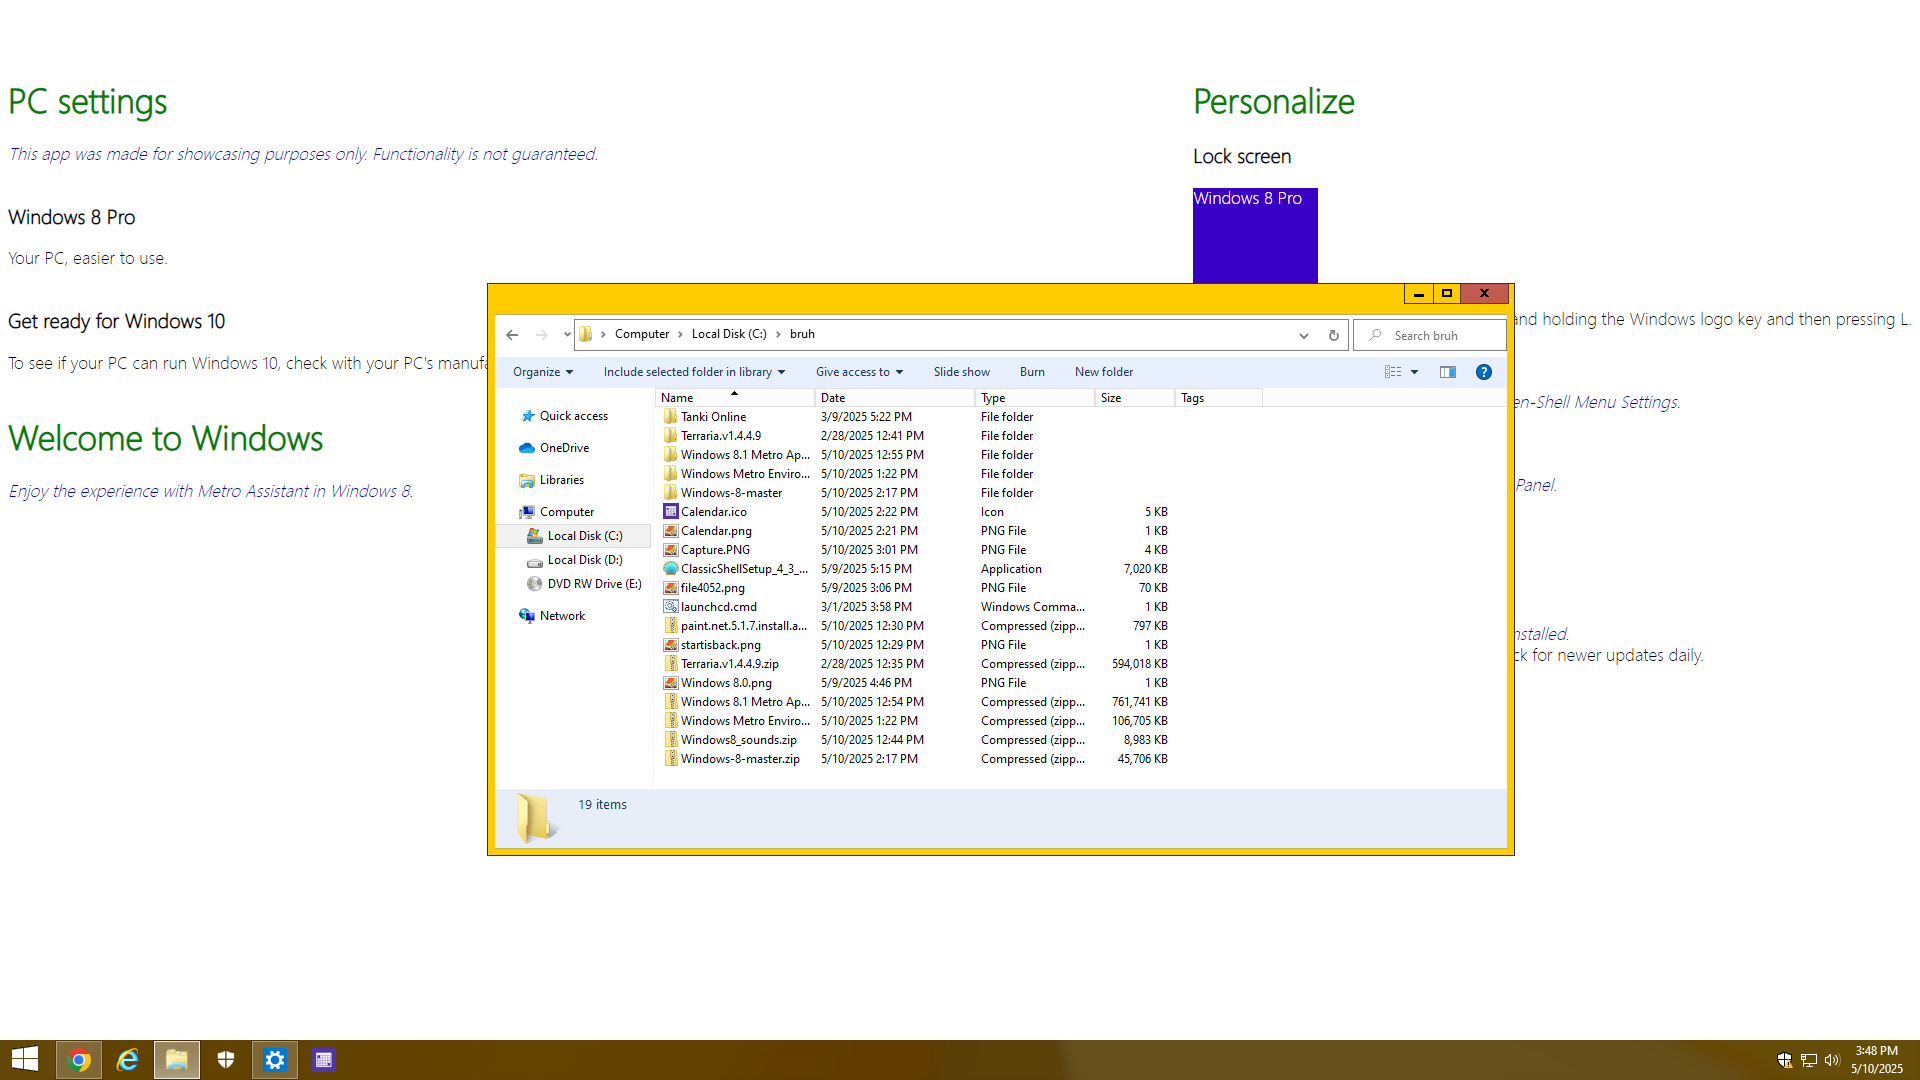Image resolution: width=1920 pixels, height=1080 pixels.
Task: Switch to File Explorer taskbar button
Action: click(177, 1060)
